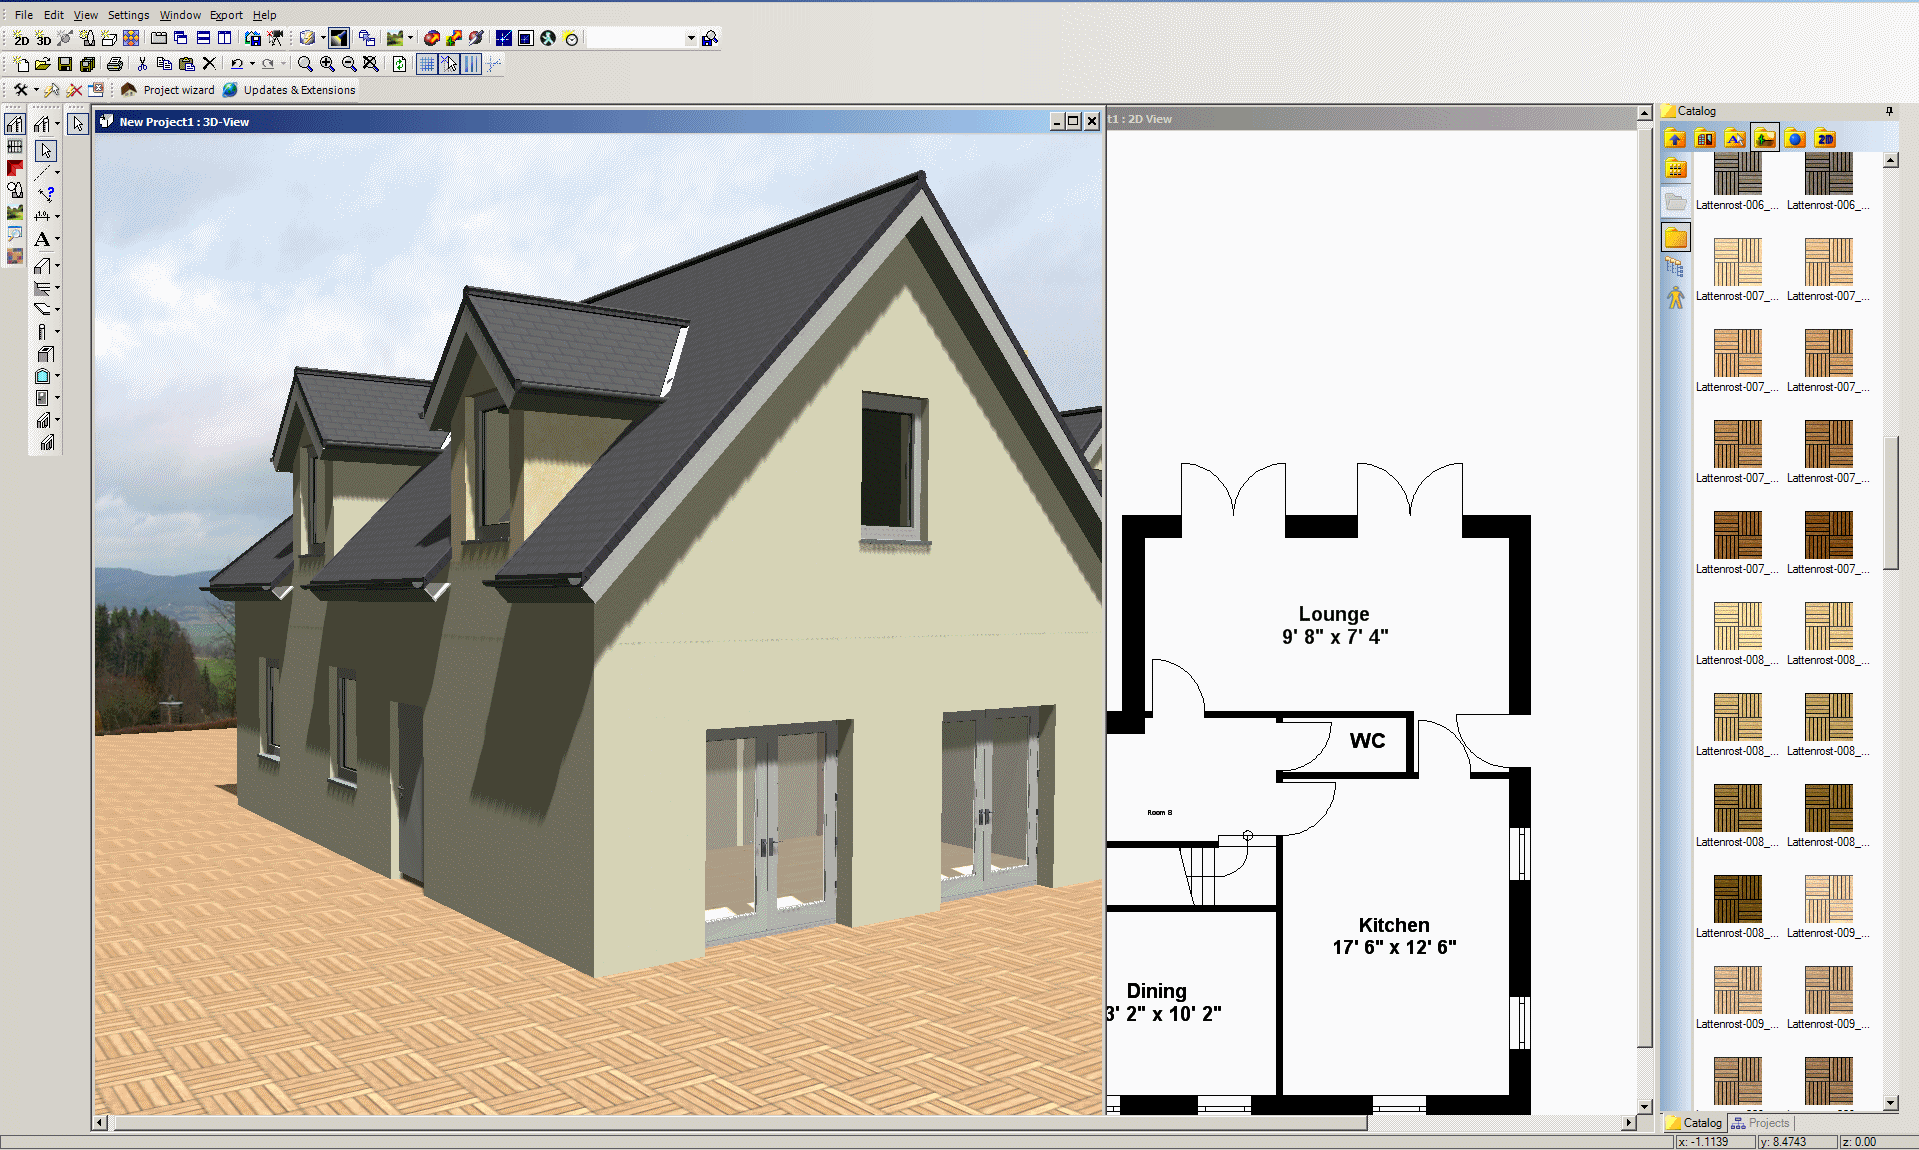Click the 3D view horizontal scrollbar
This screenshot has height=1150, width=1919.
click(x=740, y=1123)
